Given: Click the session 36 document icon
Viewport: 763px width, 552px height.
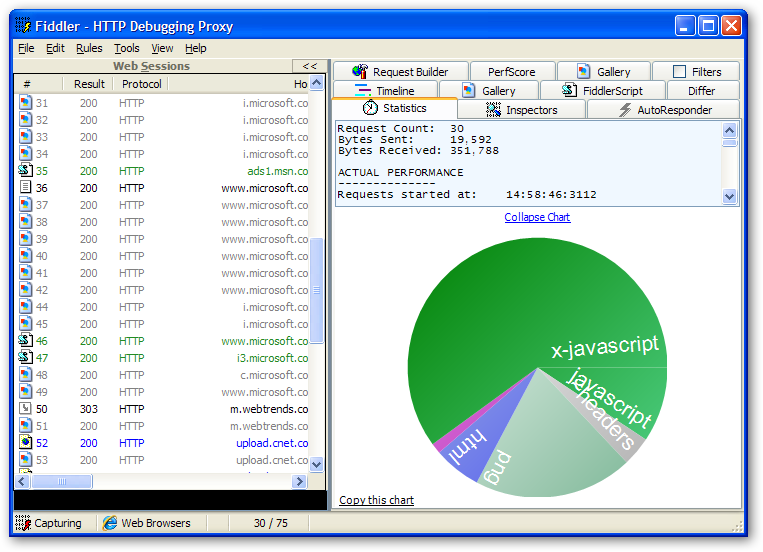Looking at the screenshot, I should 25,187.
